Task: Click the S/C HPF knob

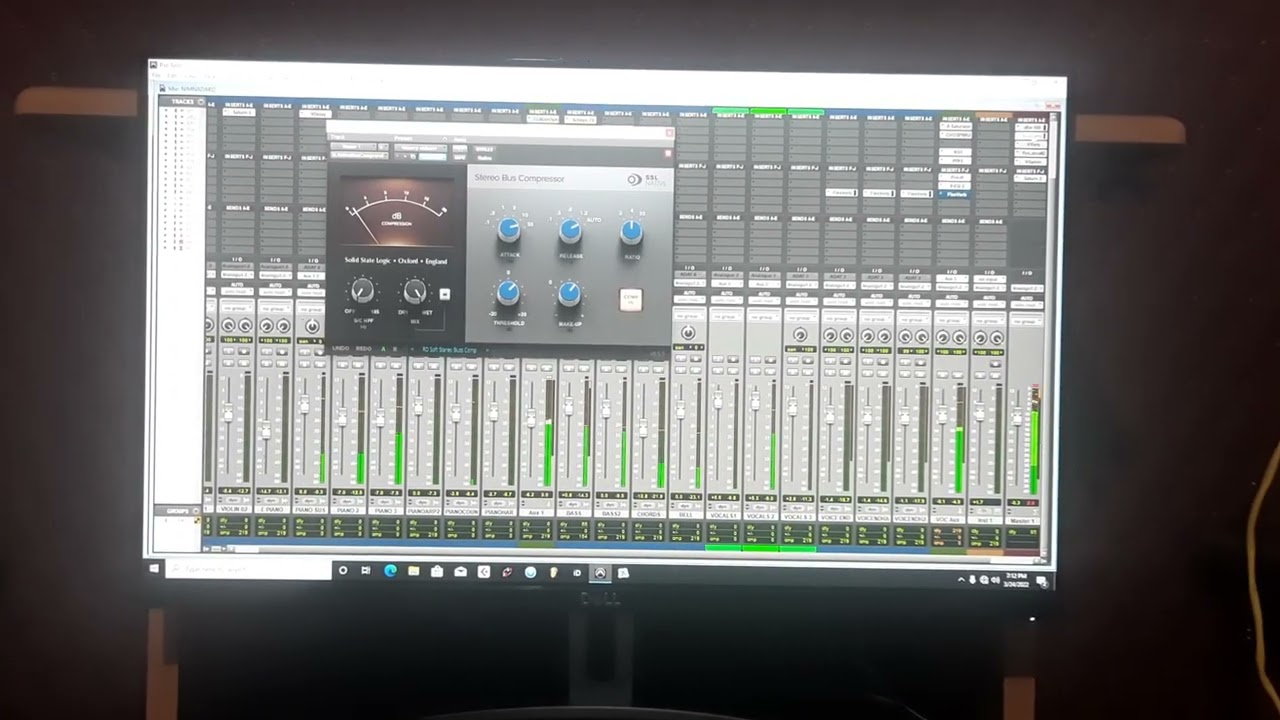Action: [362, 291]
